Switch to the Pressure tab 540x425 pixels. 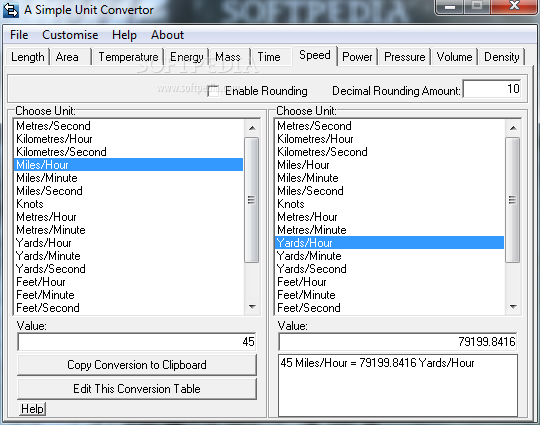coord(405,57)
